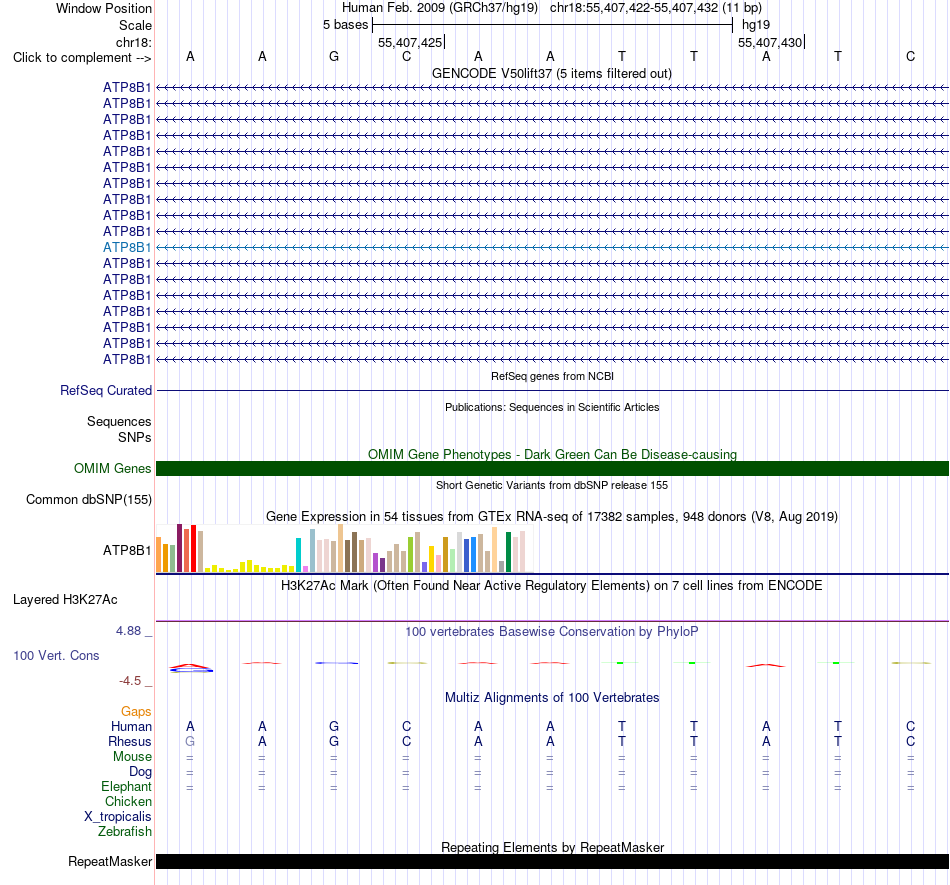
Task: Click the RepeatMasker track label
Action: pyautogui.click(x=110, y=861)
